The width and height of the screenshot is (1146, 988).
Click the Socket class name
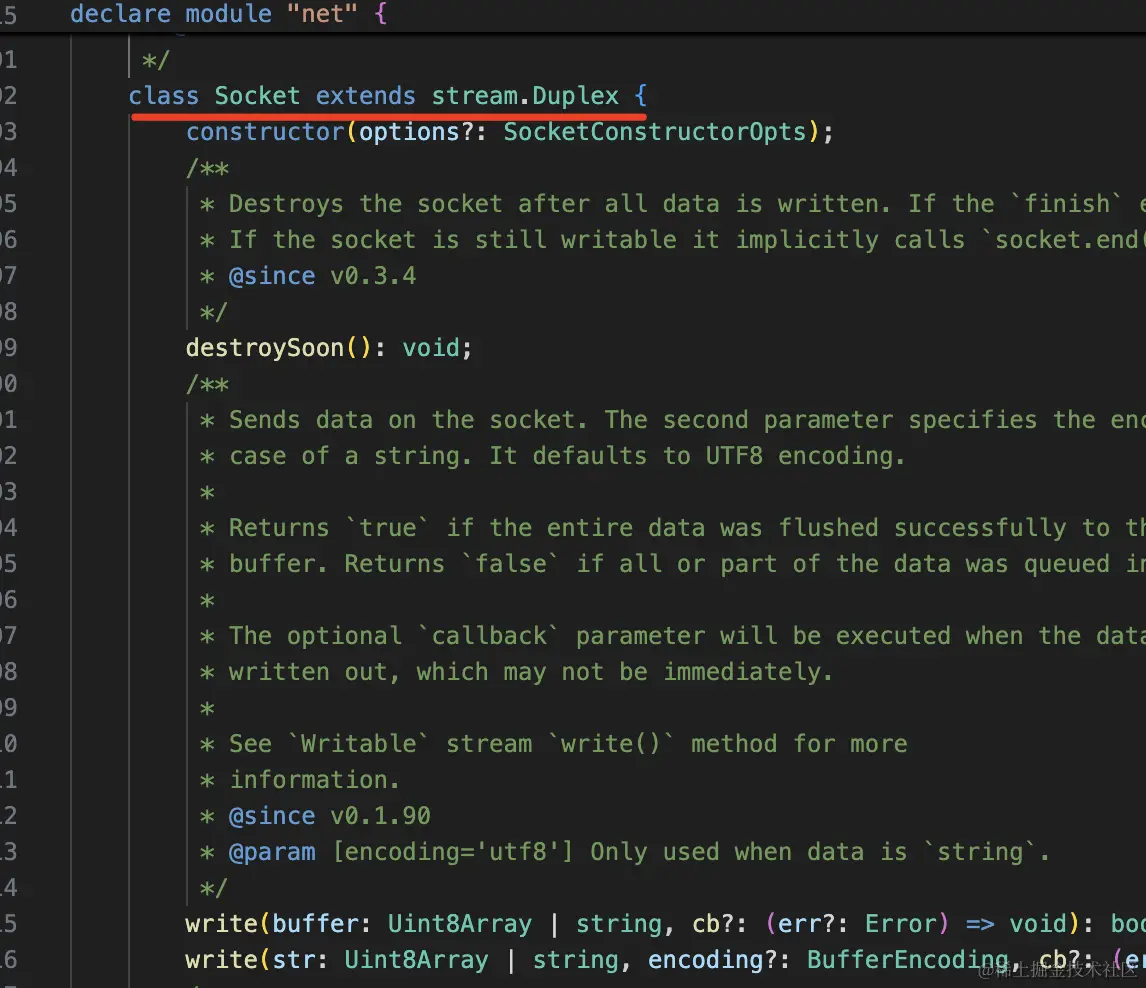257,96
